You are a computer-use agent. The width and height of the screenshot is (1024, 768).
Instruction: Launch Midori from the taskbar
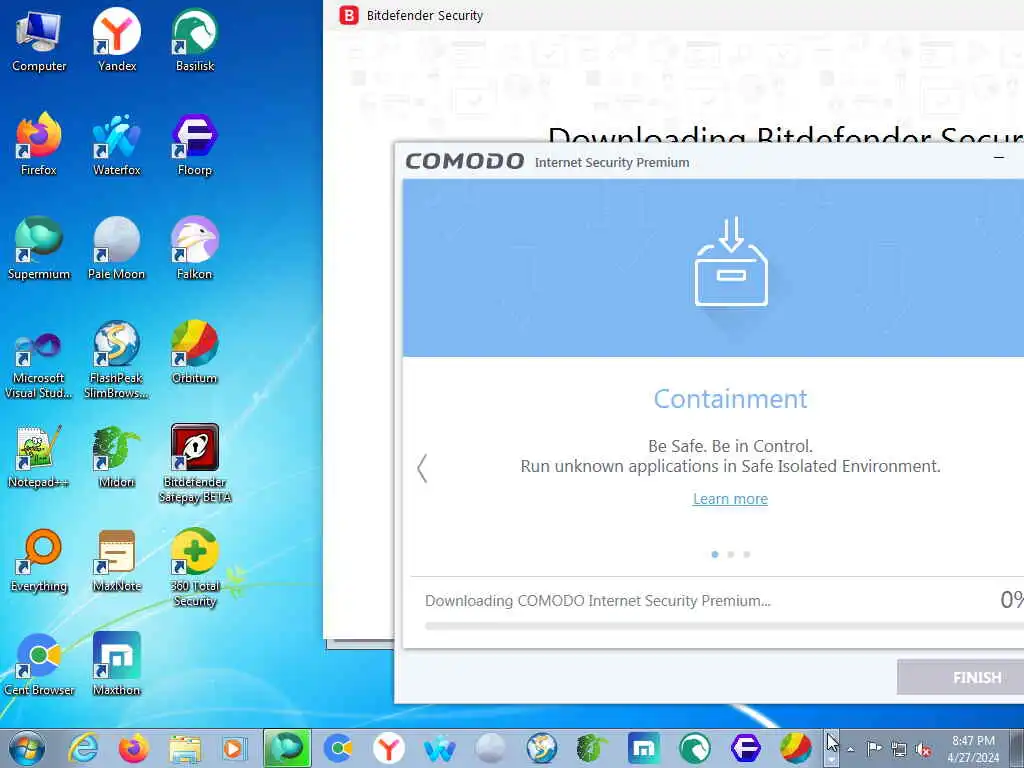tap(592, 748)
